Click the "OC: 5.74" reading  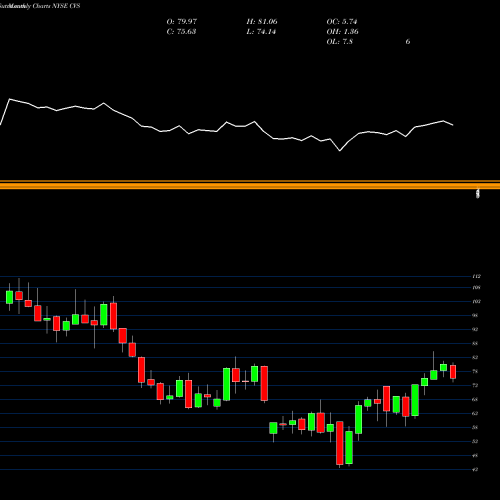(x=342, y=22)
